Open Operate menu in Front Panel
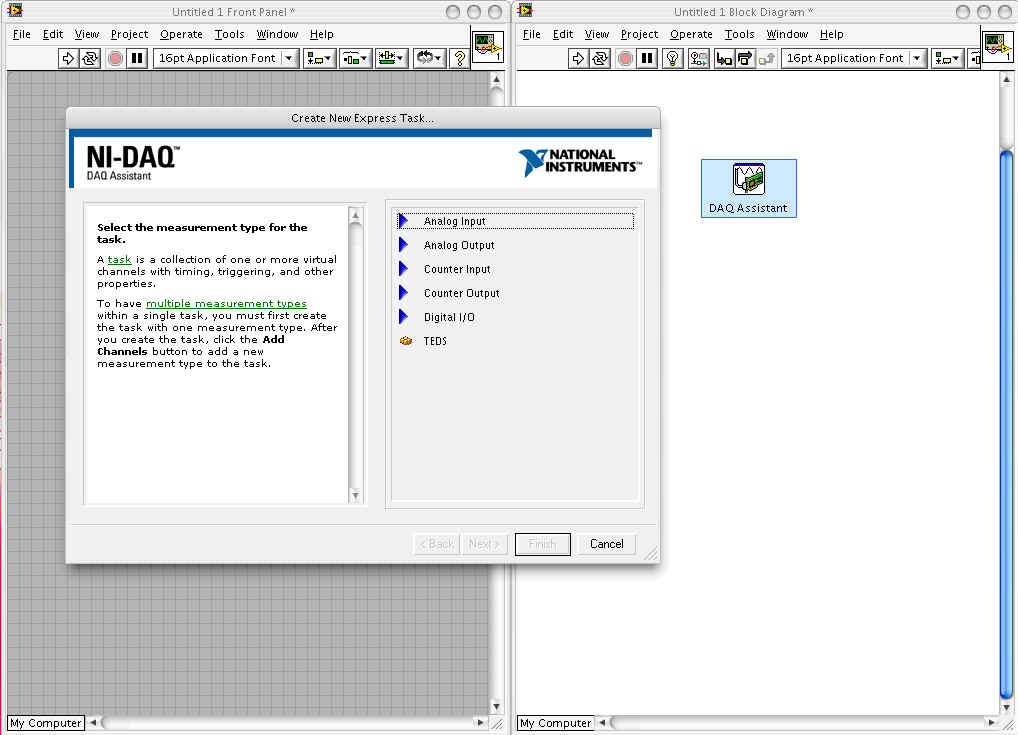The image size is (1018, 735). click(181, 34)
